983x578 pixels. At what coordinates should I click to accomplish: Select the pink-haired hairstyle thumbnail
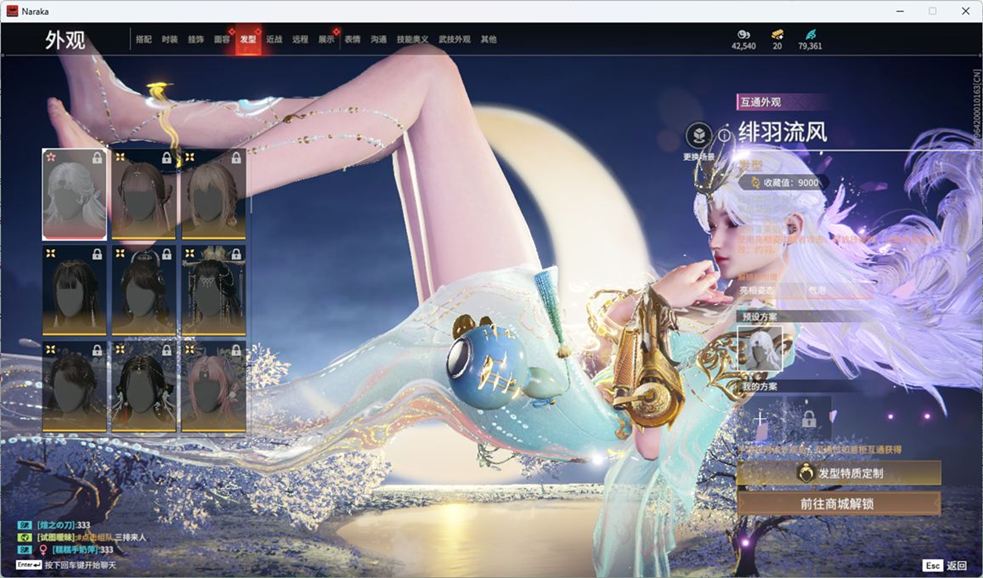click(x=214, y=386)
